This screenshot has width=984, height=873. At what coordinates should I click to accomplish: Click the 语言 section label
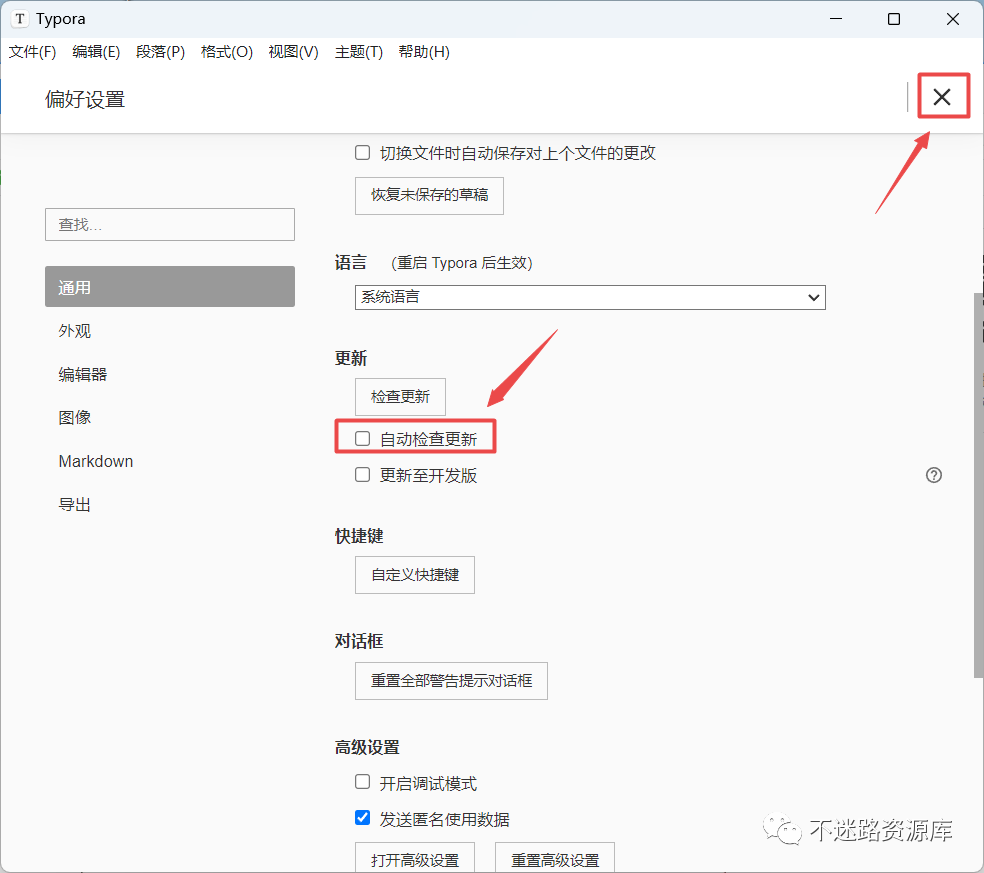pyautogui.click(x=351, y=262)
